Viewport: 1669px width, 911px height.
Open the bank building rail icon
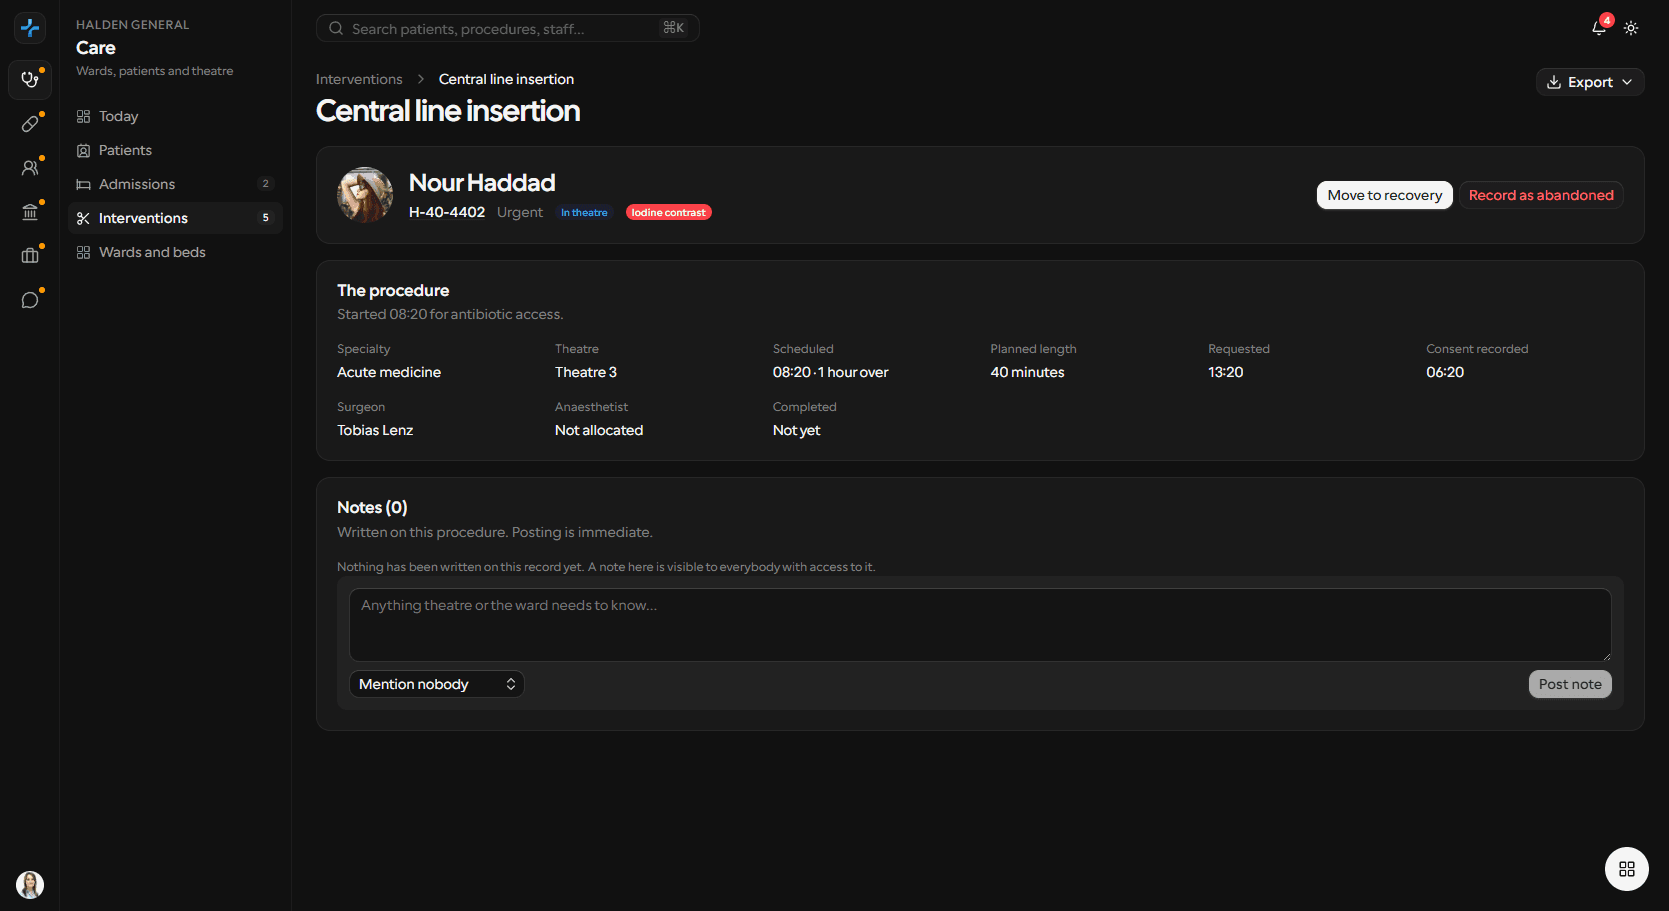30,211
